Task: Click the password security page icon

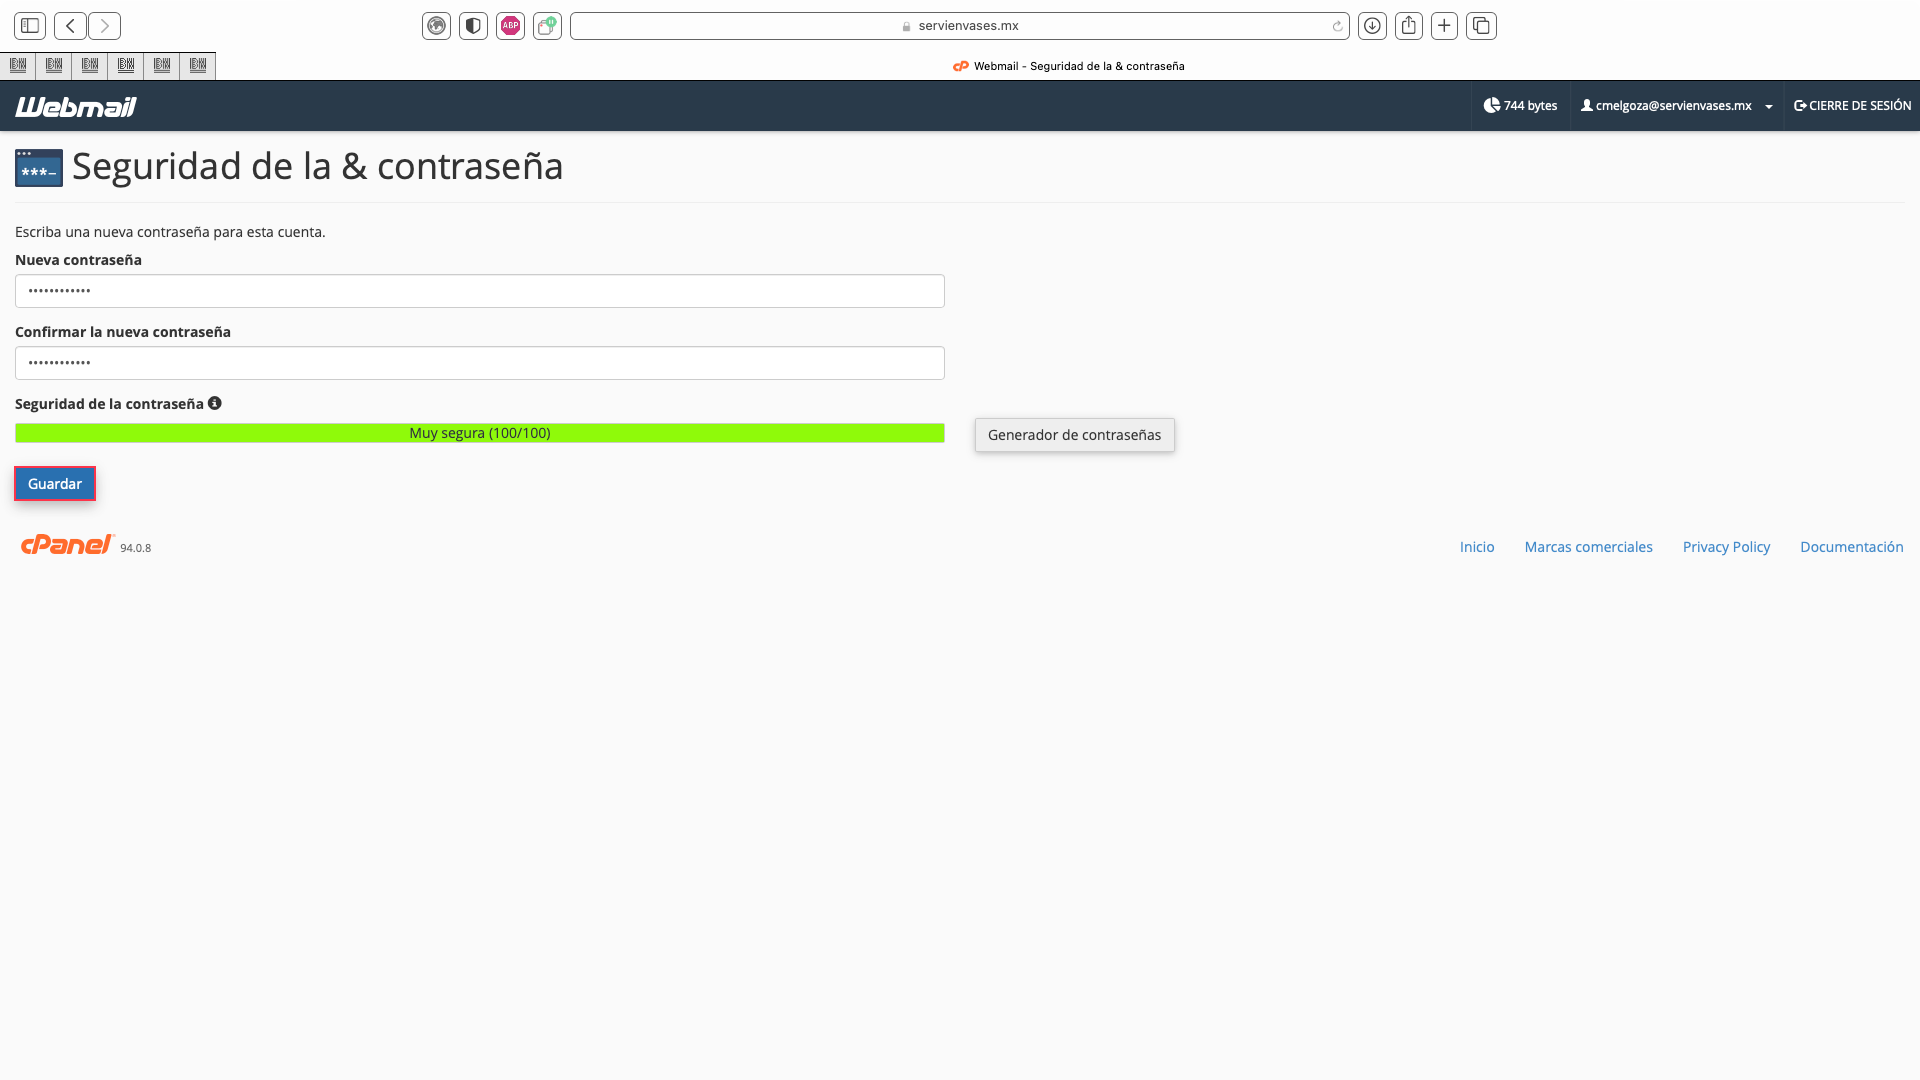Action: click(39, 168)
